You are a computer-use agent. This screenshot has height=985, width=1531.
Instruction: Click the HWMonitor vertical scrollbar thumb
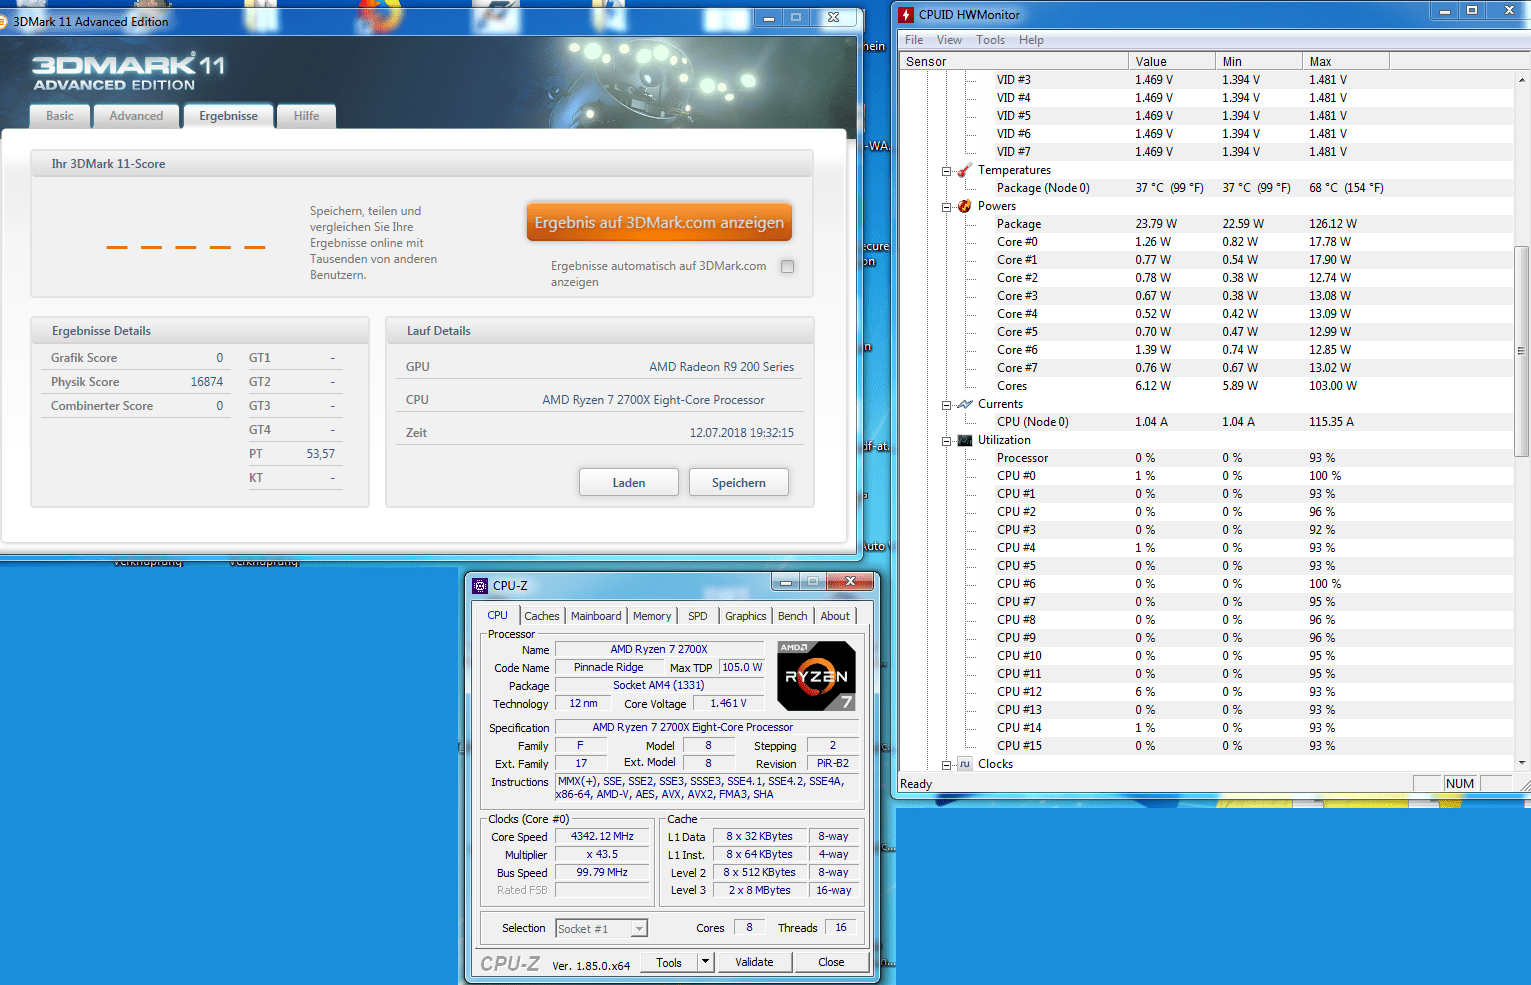1522,350
